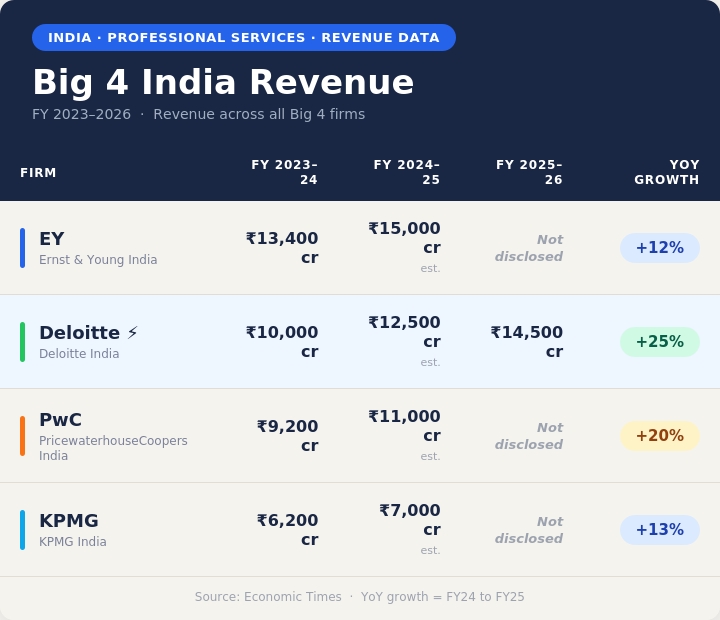Click the 'est.' label under EY's ₹15,000 cr
Viewport: 720px width, 620px height.
click(430, 268)
